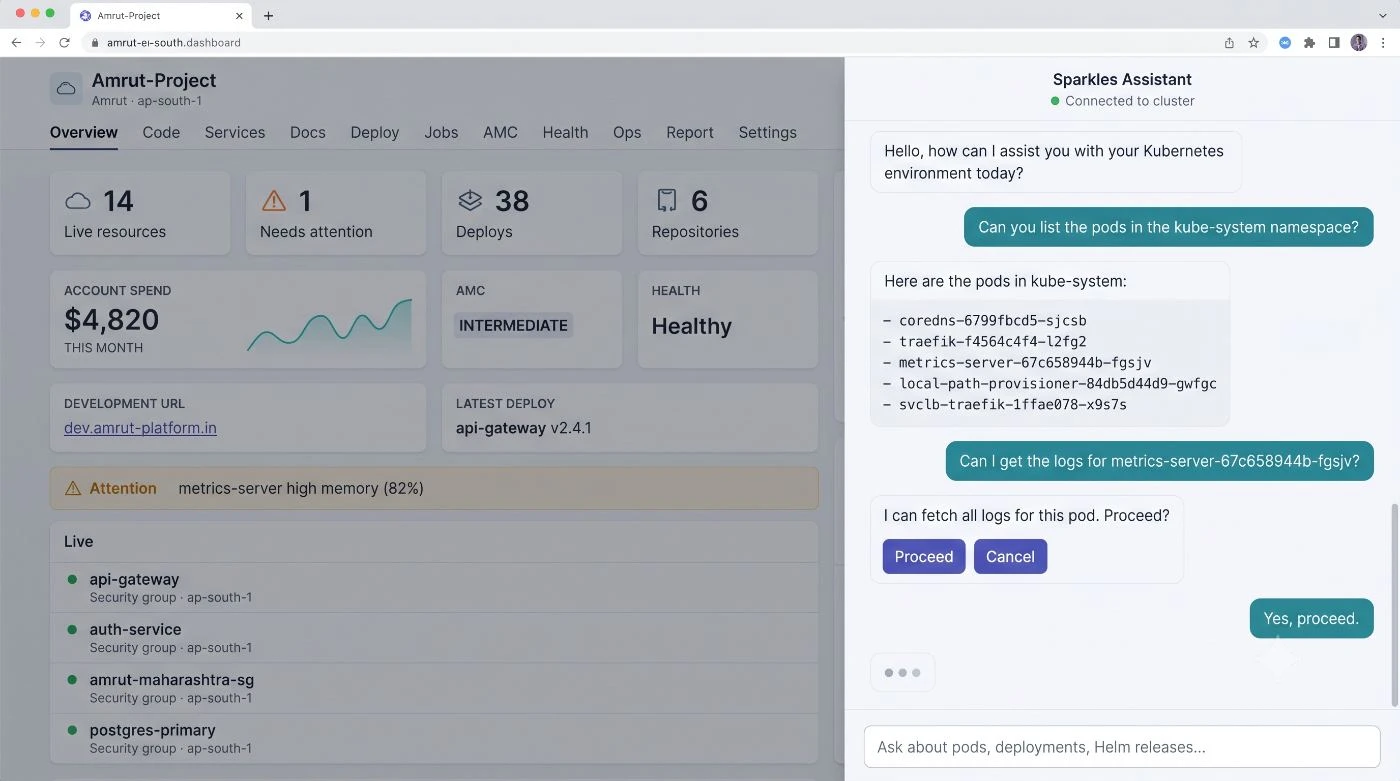Open a new browser tab
Viewport: 1400px width, 781px height.
tap(268, 16)
